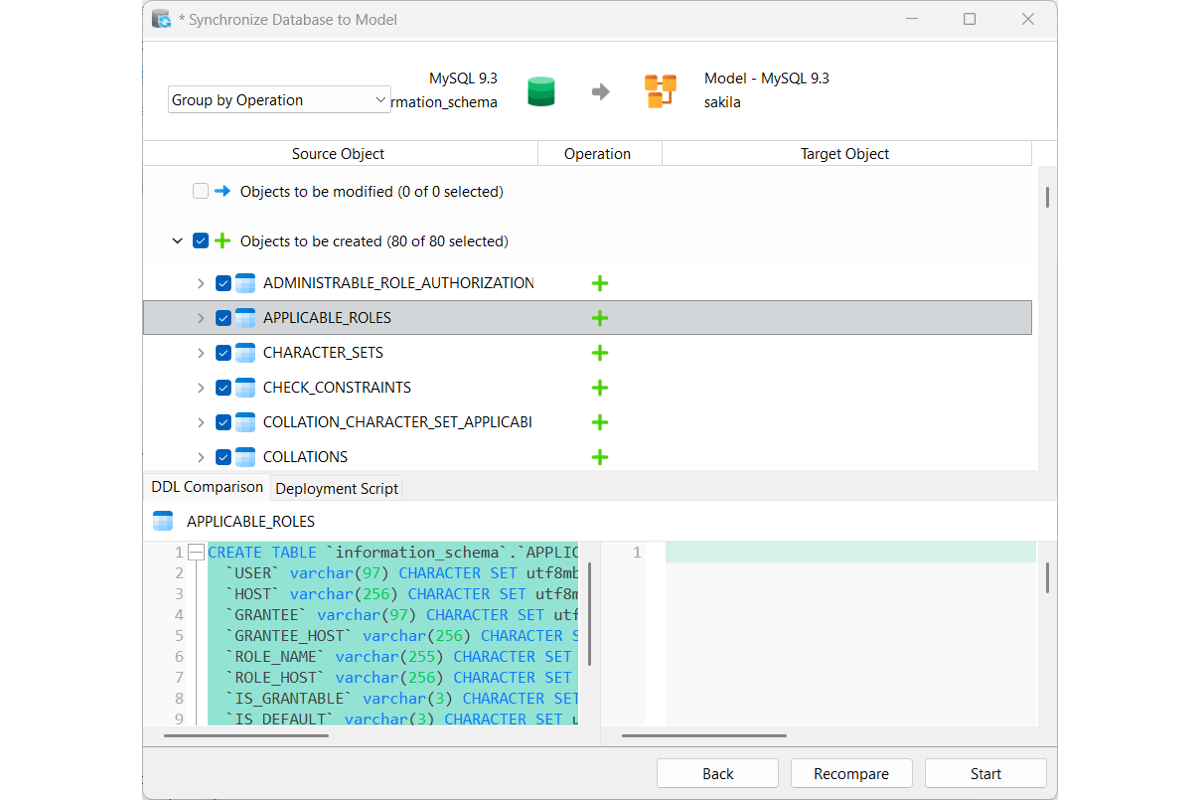Toggle the Objects to be modified checkbox
Viewport: 1200px width, 800px height.
[200, 191]
